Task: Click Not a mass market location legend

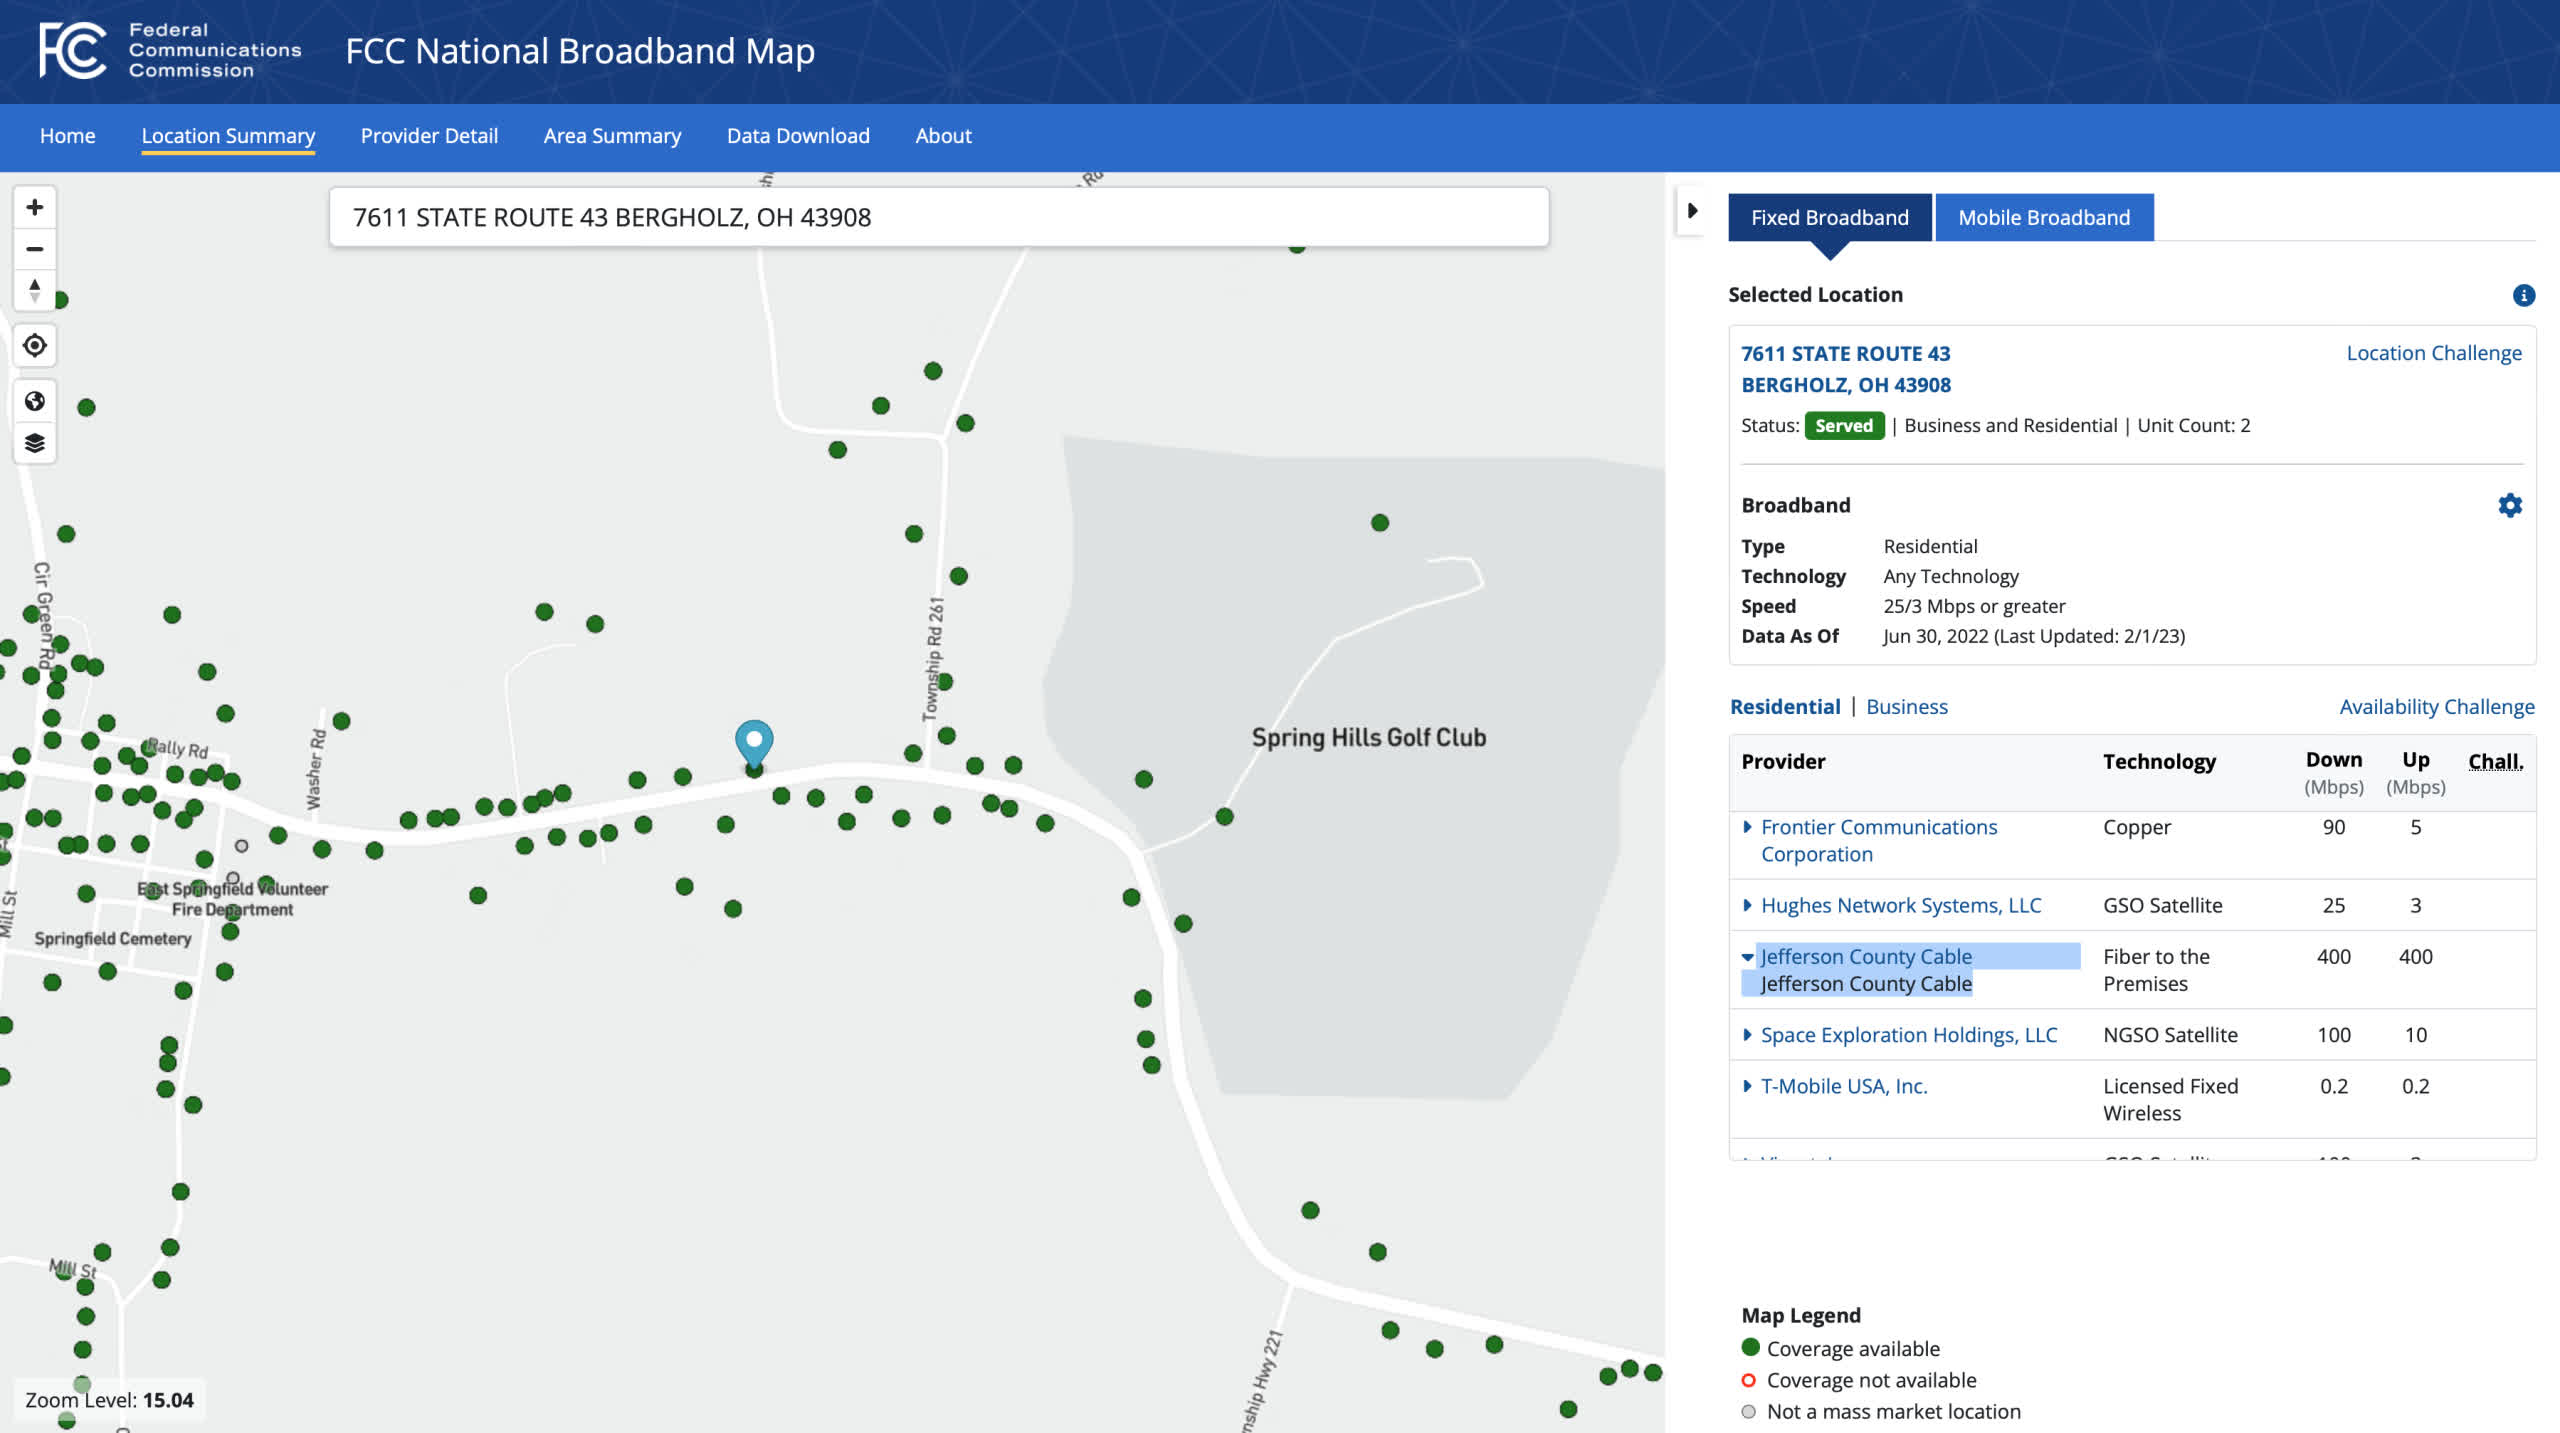Action: point(1881,1412)
